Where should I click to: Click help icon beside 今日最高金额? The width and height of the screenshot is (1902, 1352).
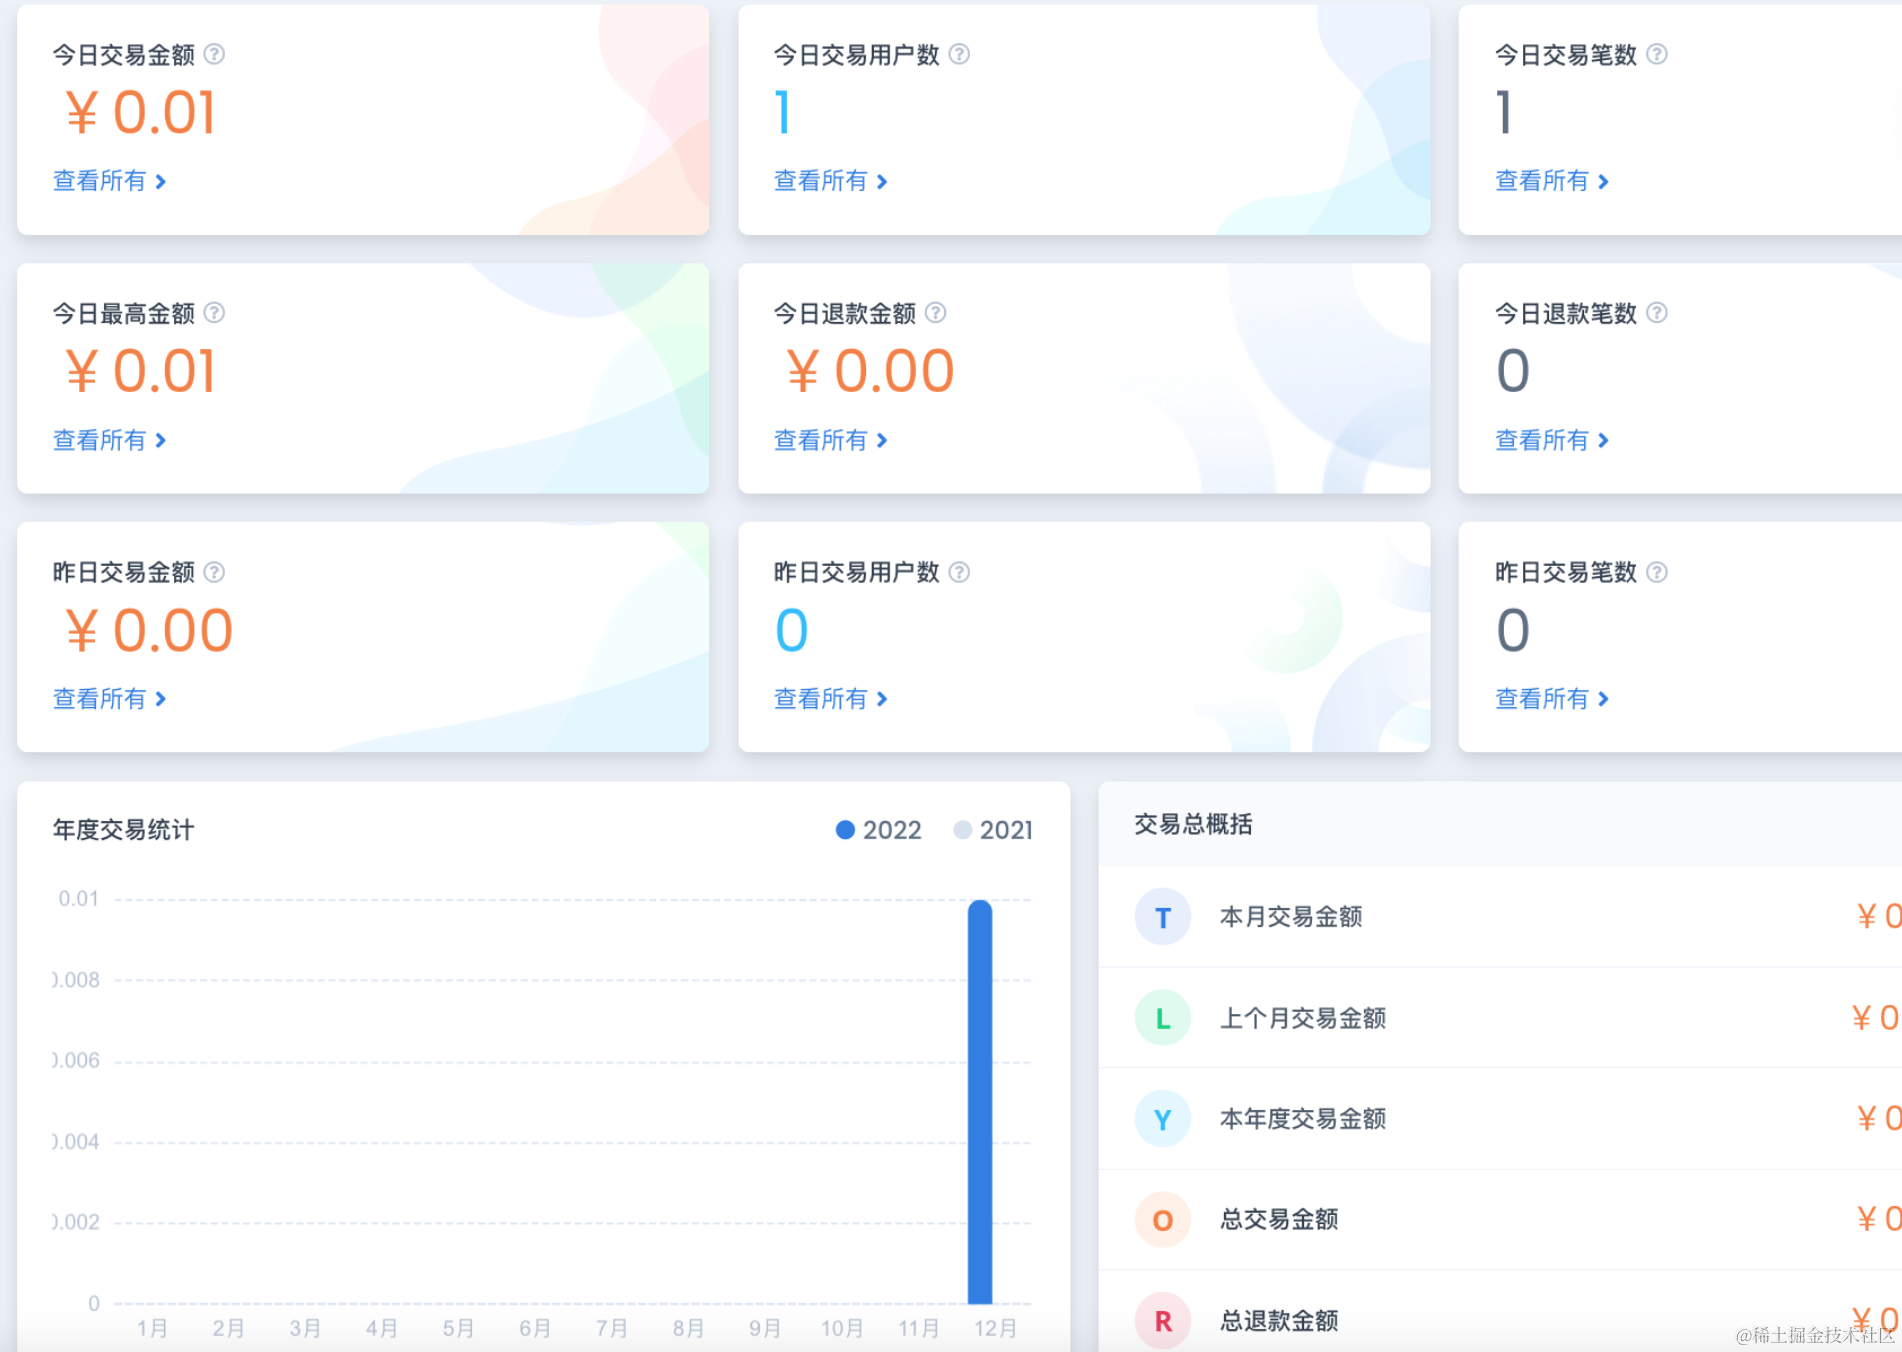coord(214,313)
